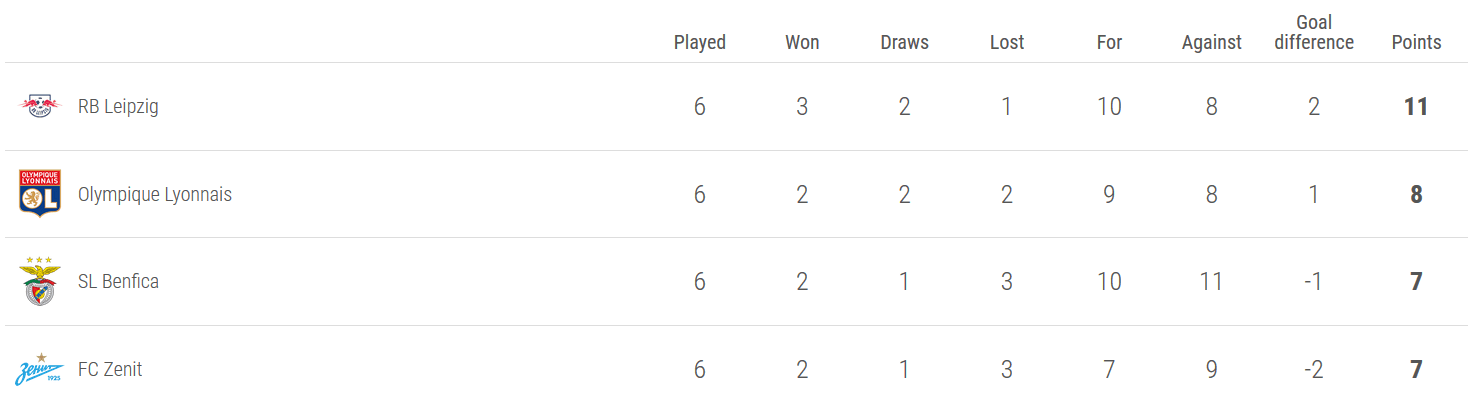Viewport: 1472px width, 412px height.
Task: Click FC Zenit's -2 goal difference value
Action: pyautogui.click(x=1314, y=369)
